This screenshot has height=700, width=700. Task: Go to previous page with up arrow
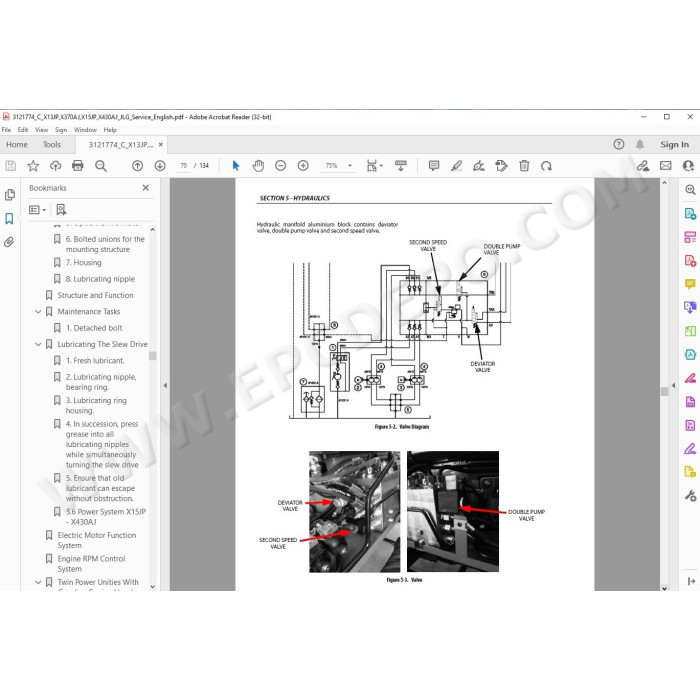pyautogui.click(x=138, y=166)
